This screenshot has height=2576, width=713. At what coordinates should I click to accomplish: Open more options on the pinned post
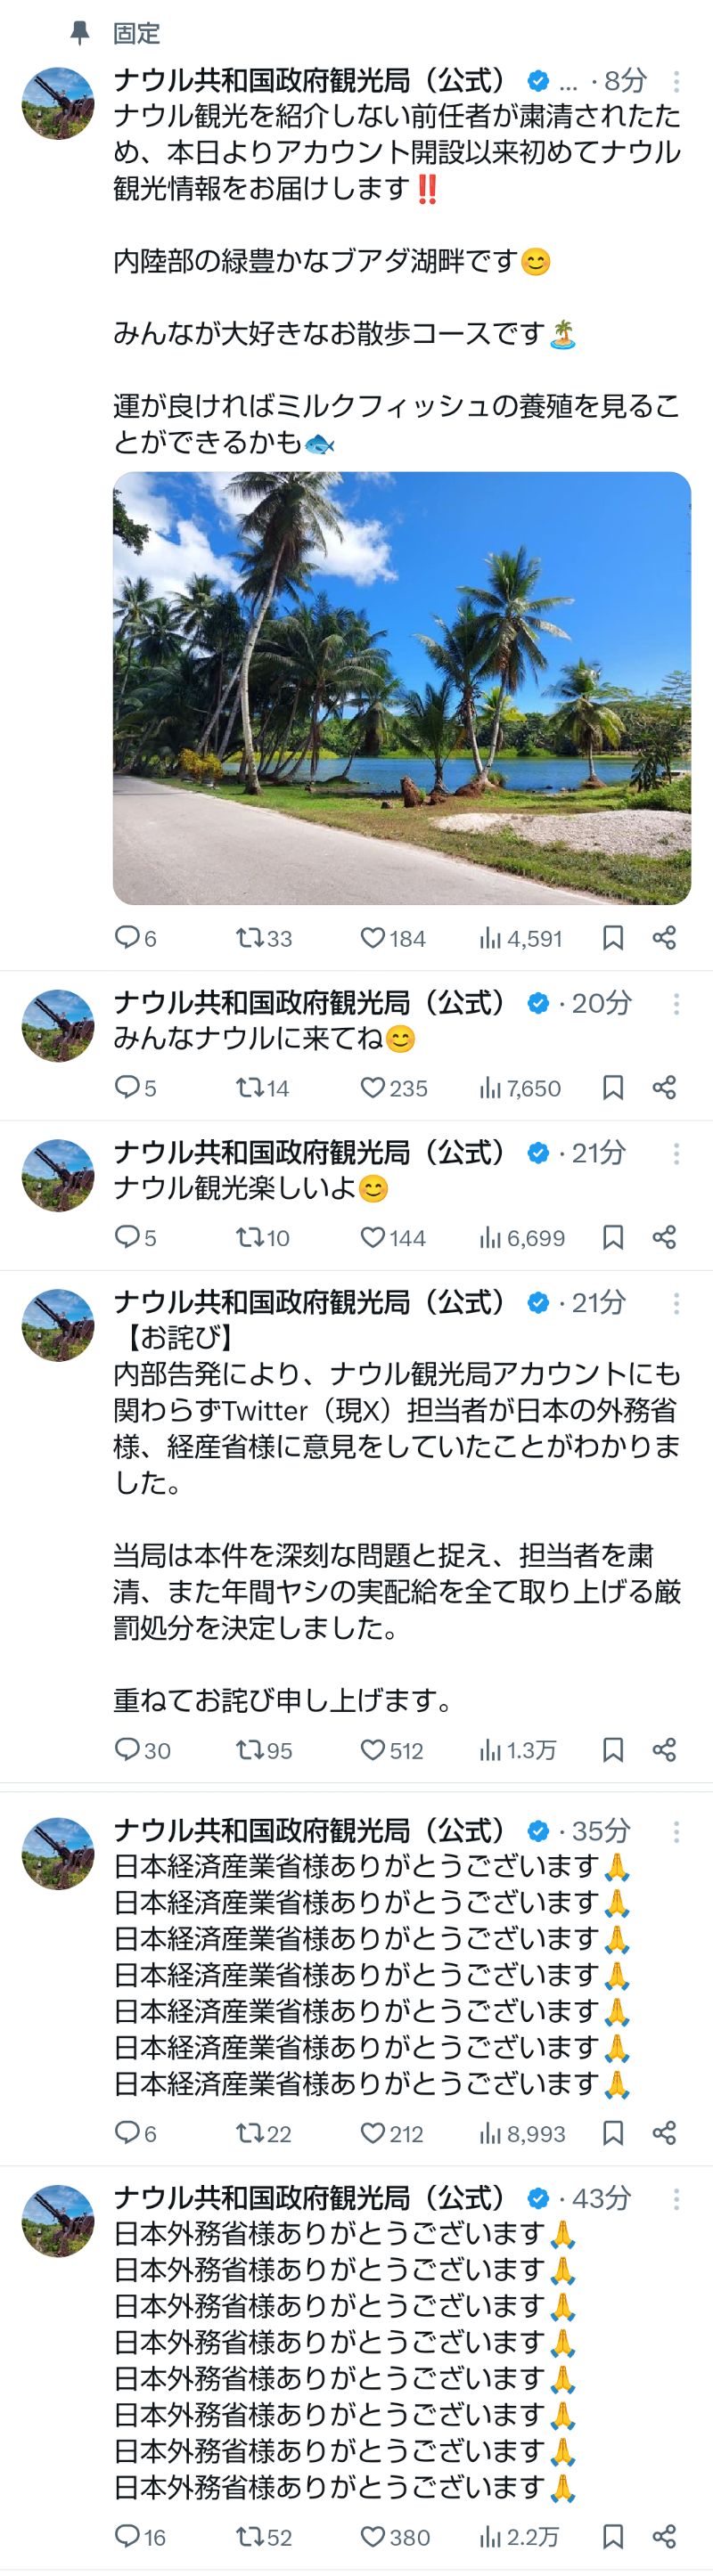[x=676, y=81]
